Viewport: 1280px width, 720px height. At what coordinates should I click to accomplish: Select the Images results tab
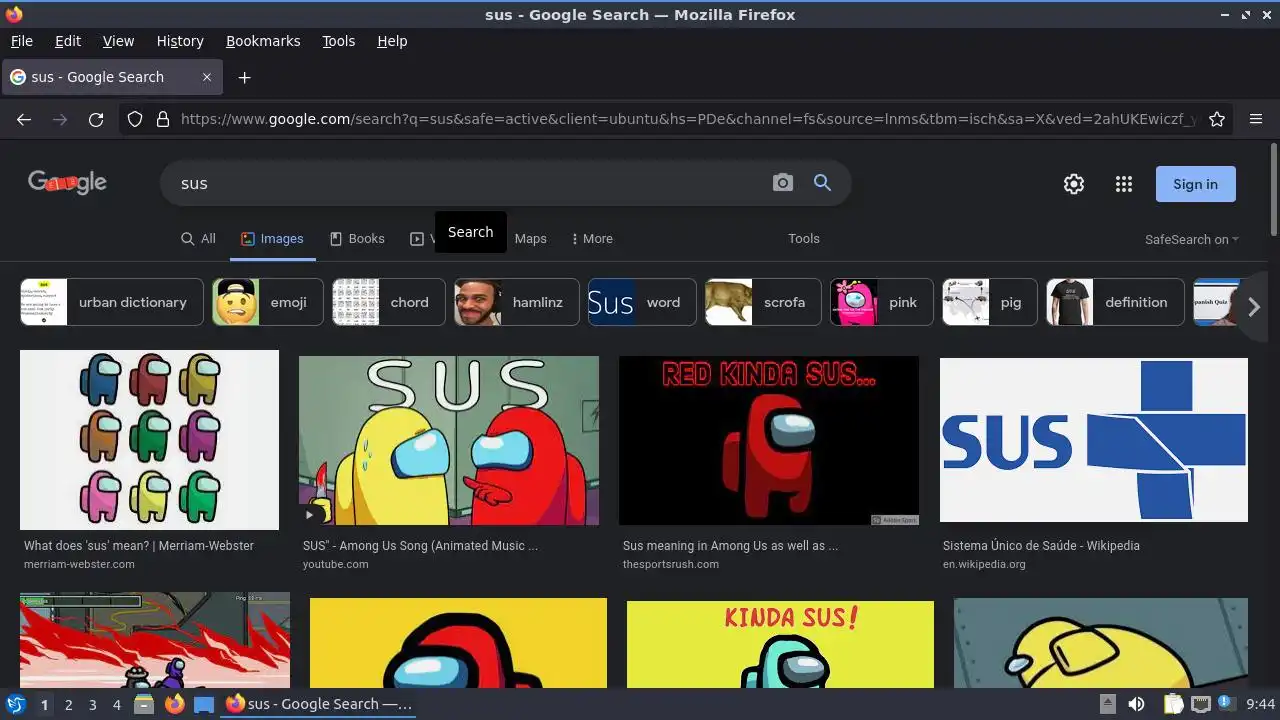click(x=272, y=239)
